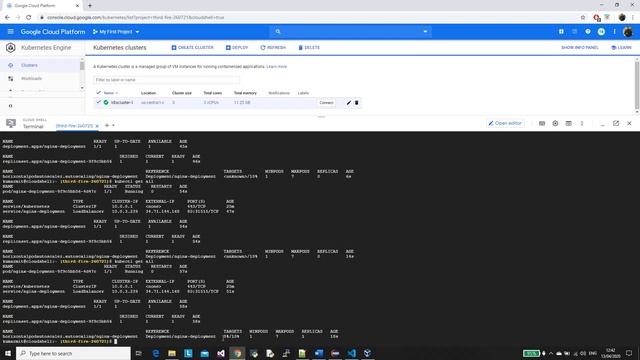Click the Google Cloud Platform logo text
The width and height of the screenshot is (640, 360).
click(x=53, y=31)
